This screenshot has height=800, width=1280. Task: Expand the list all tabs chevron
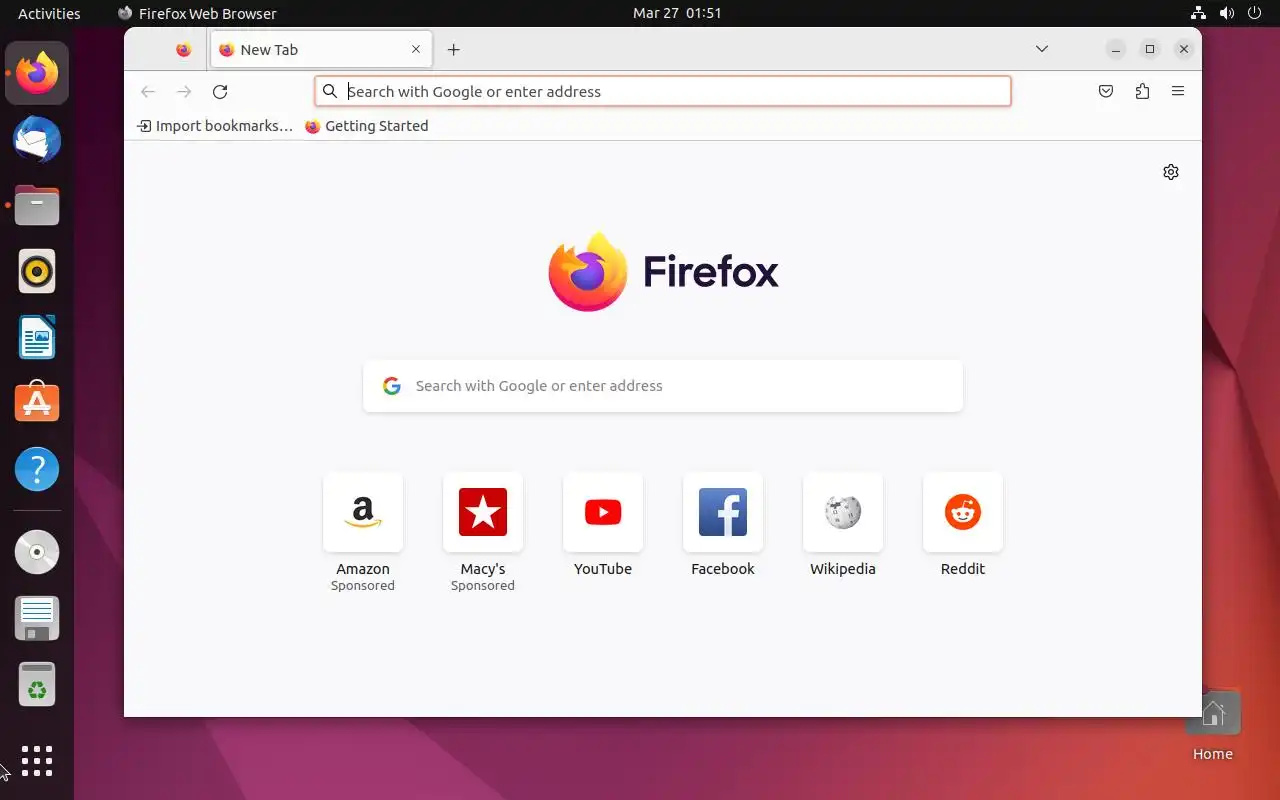(1041, 49)
